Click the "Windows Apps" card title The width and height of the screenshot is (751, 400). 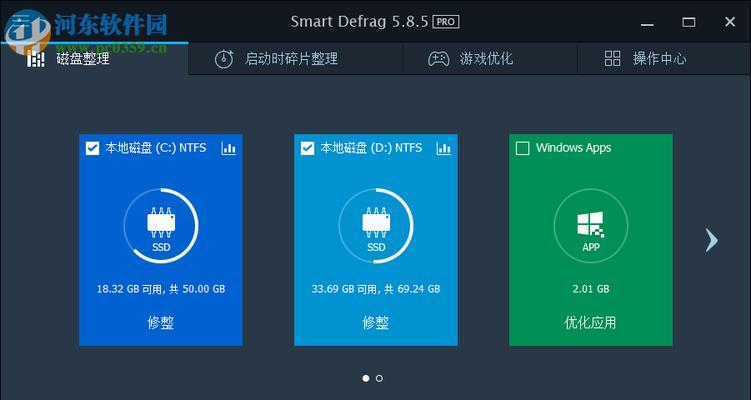574,148
